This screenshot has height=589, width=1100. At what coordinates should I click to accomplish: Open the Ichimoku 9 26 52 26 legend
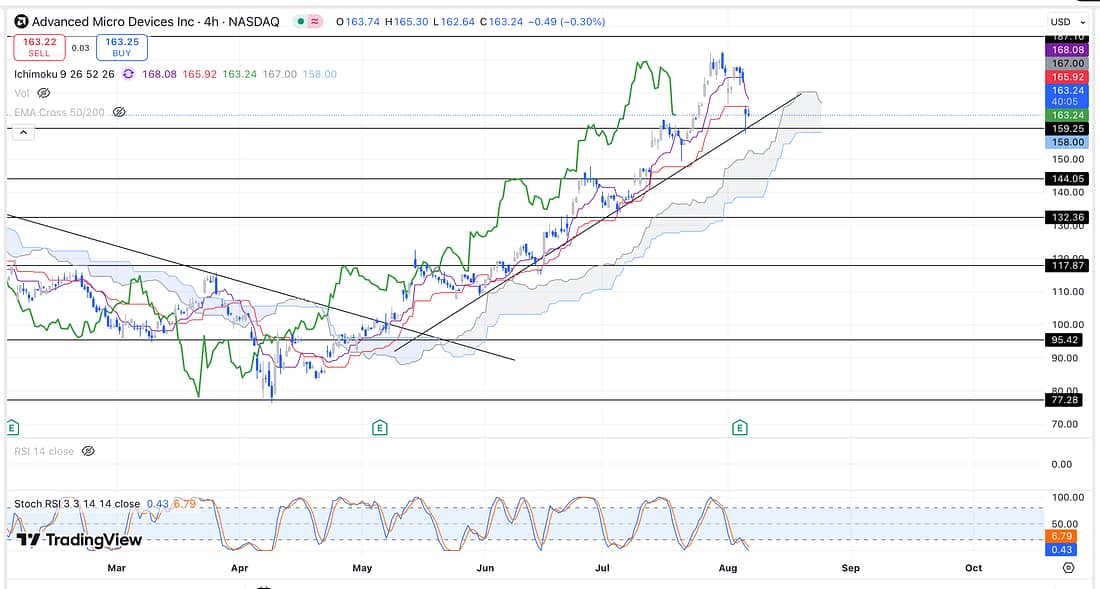coord(62,74)
